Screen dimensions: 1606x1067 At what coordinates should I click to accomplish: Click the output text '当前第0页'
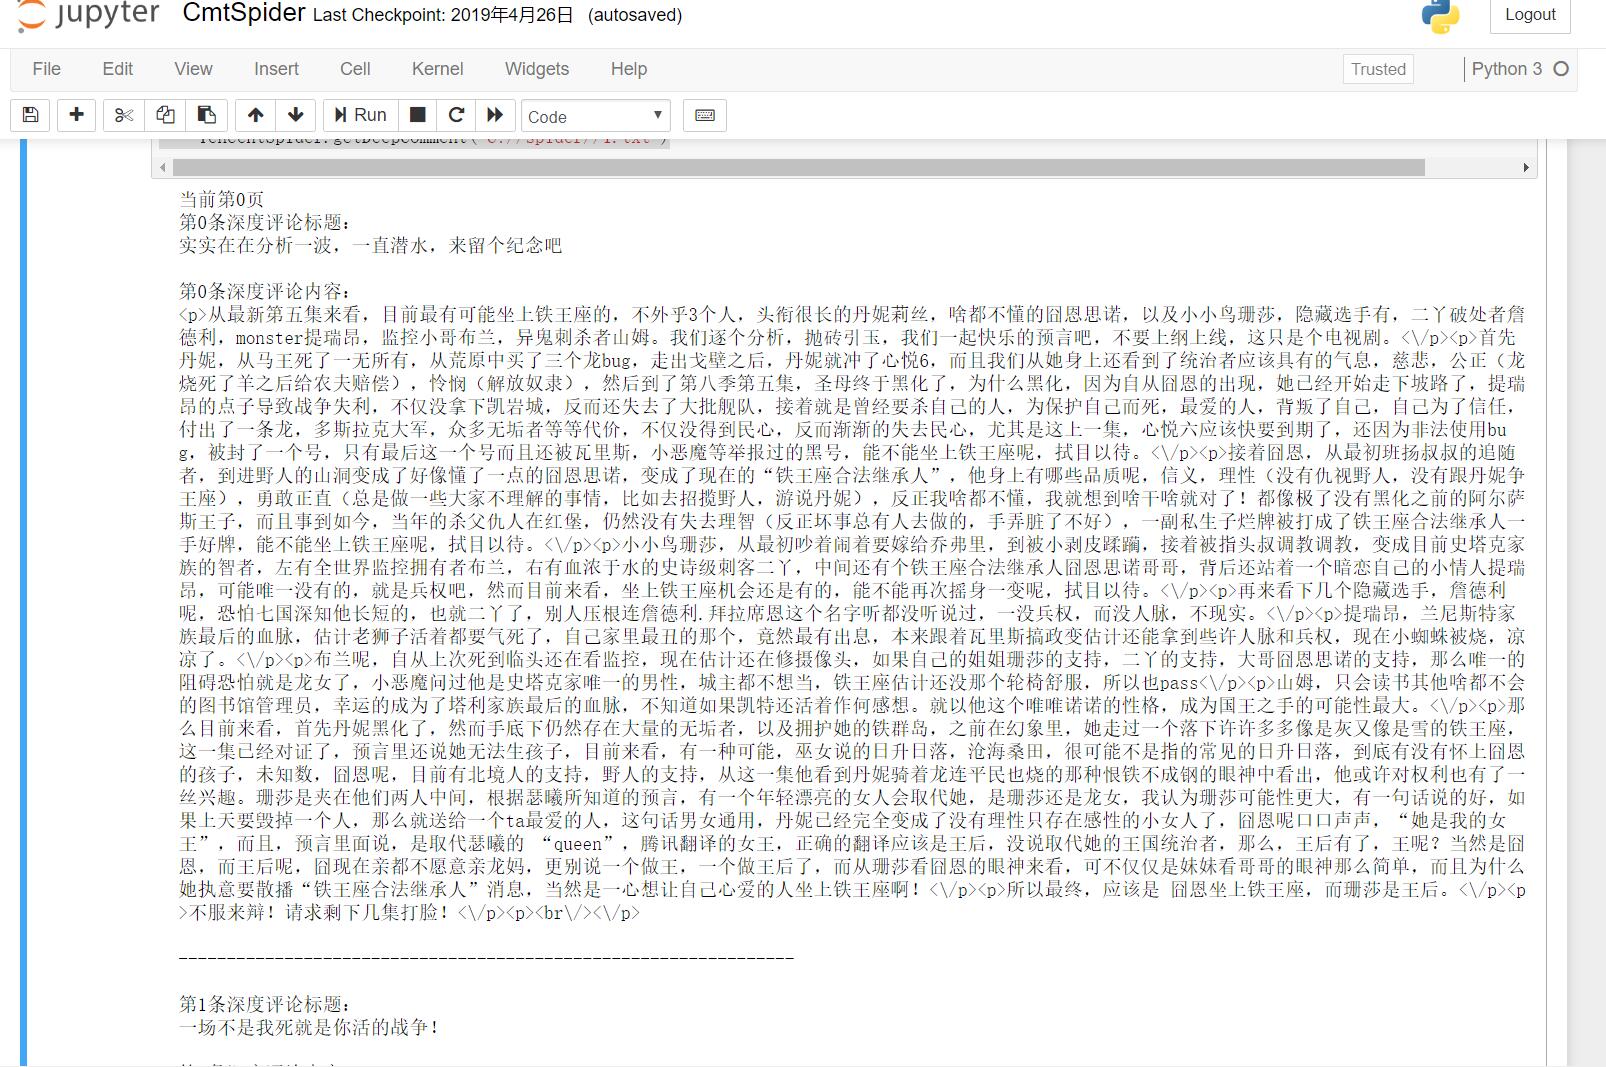(221, 199)
